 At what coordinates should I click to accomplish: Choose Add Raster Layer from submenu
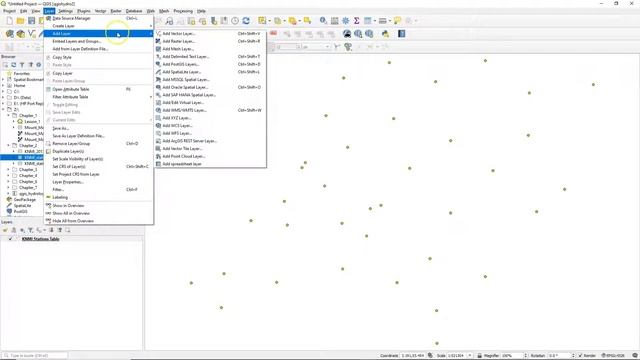211,41
